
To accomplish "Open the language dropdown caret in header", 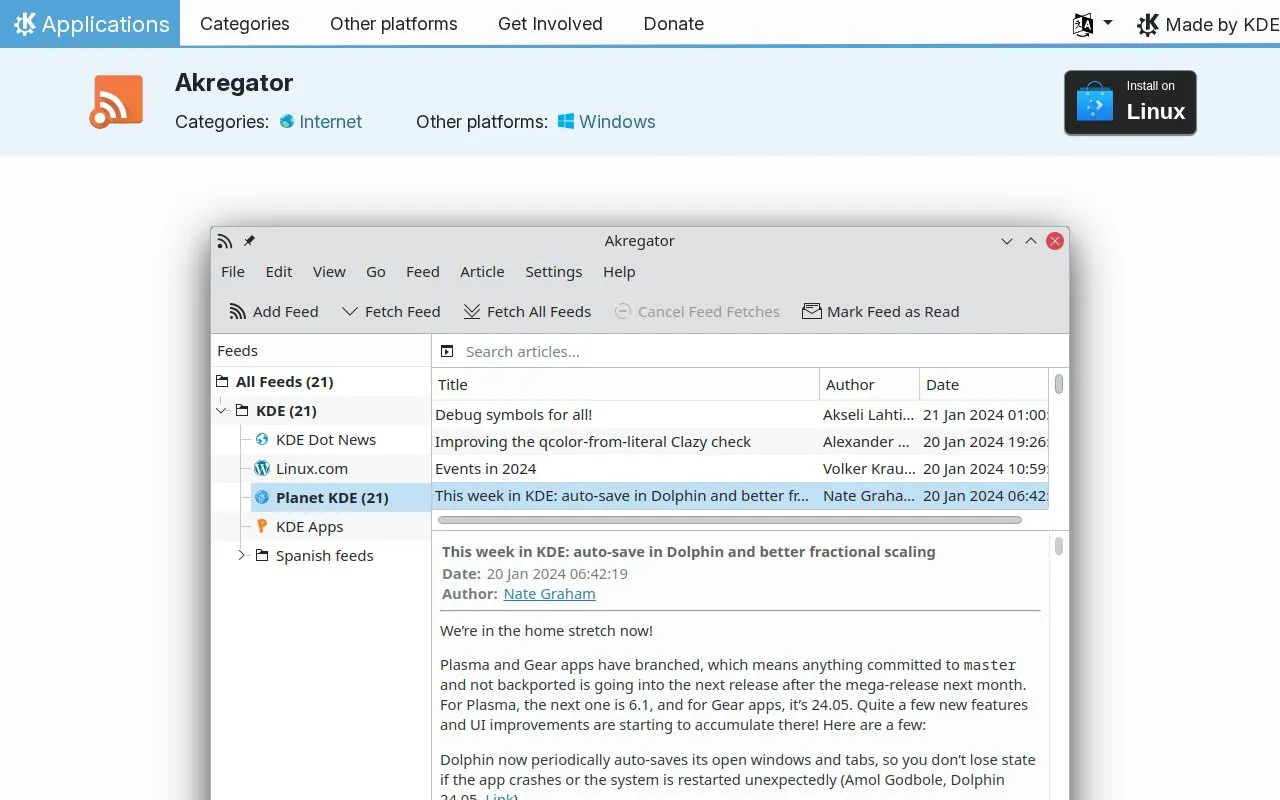I will click(1108, 23).
